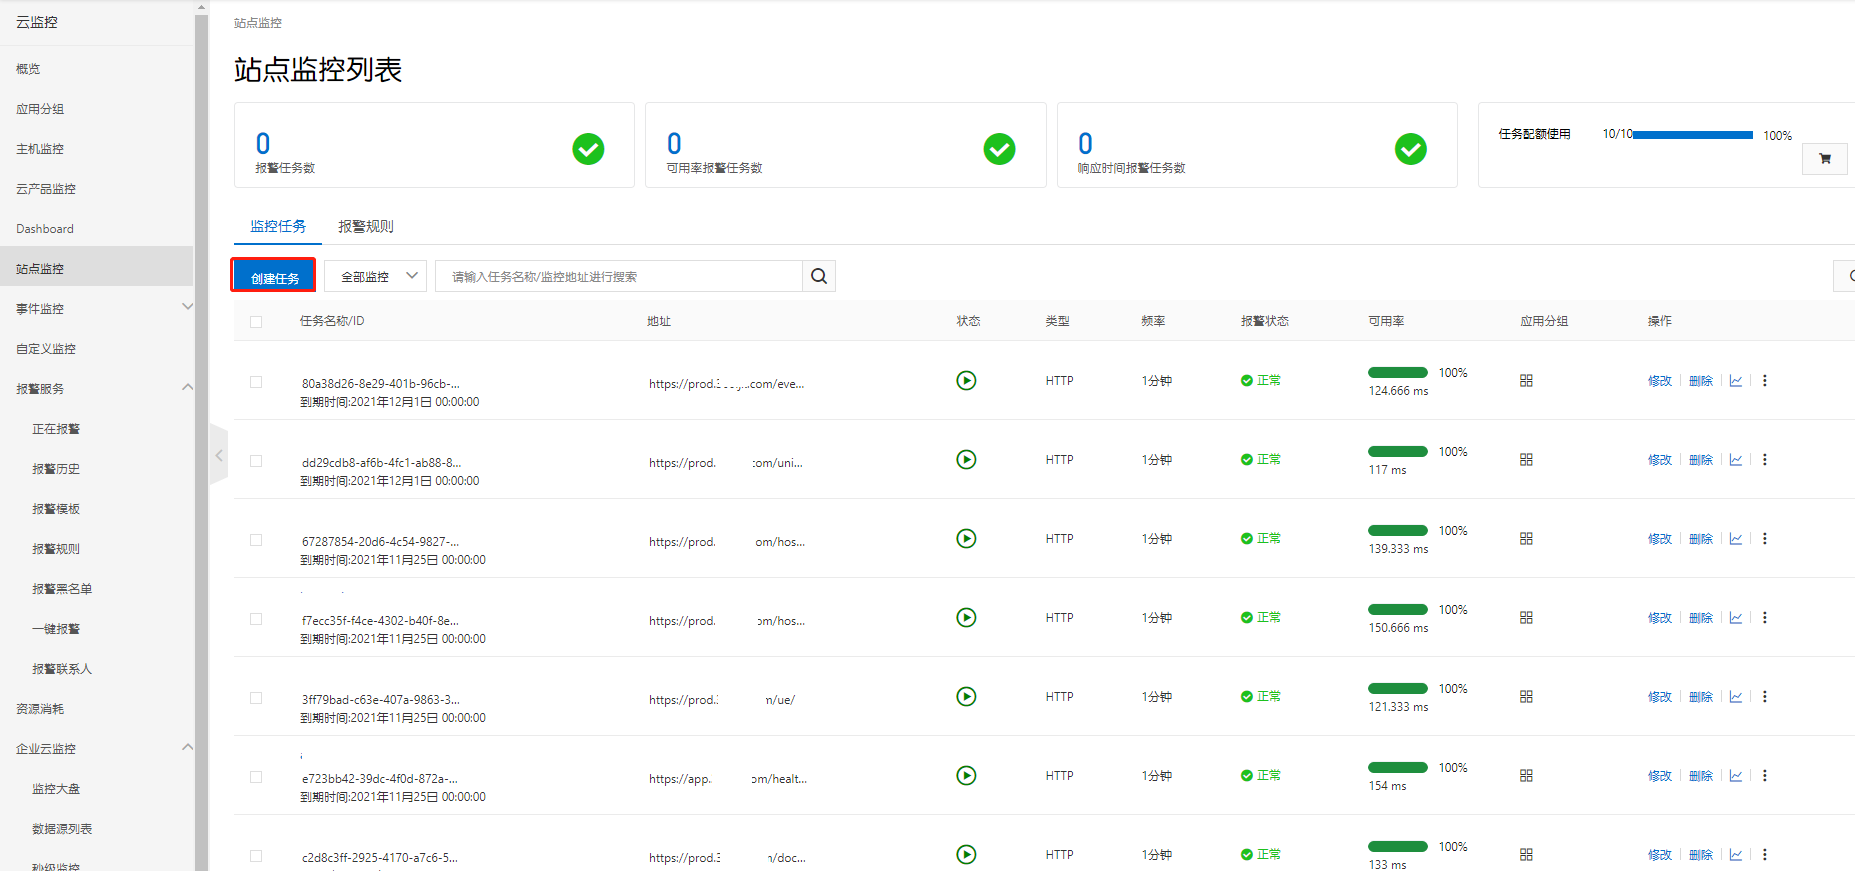Open chart icon for task e723bb42
Screen dimensions: 1855x871
(1736, 776)
